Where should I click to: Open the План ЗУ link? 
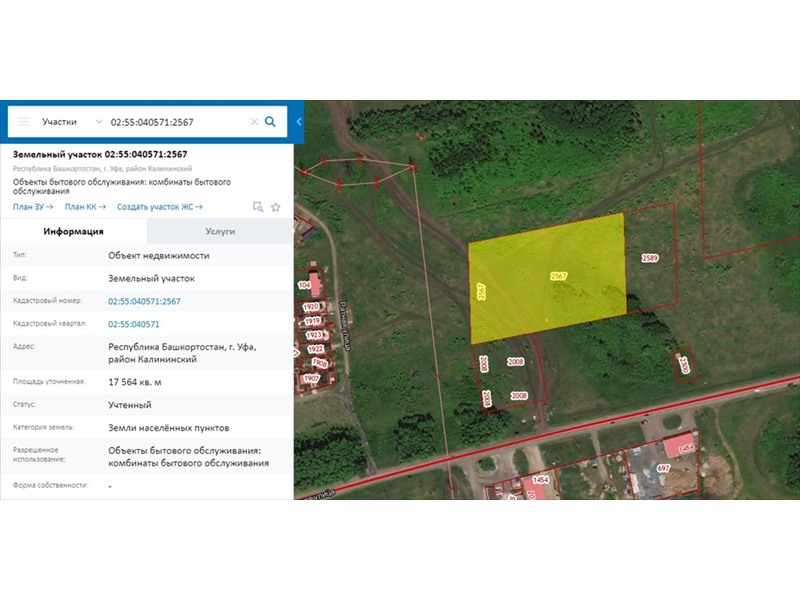pyautogui.click(x=33, y=207)
